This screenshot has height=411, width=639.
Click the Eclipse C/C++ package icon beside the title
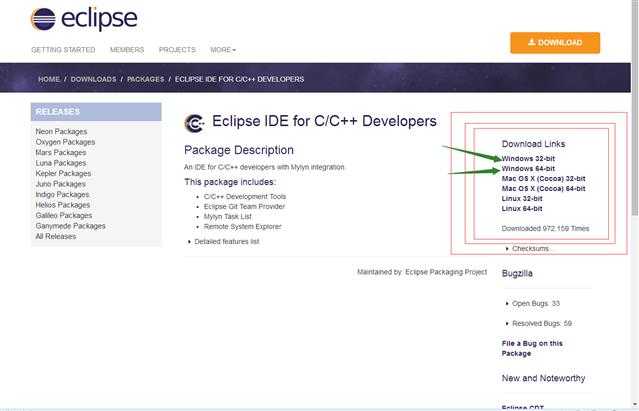point(194,123)
